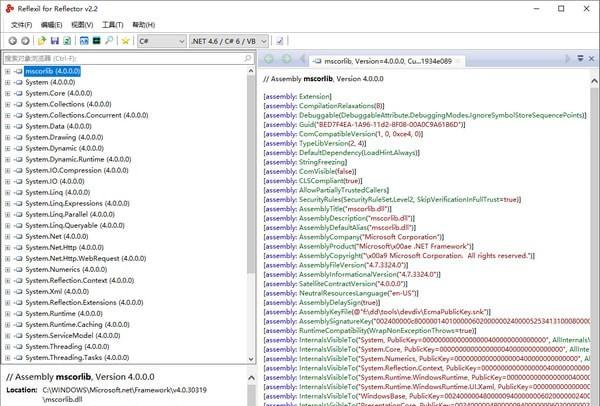Open the 文件(F) menu

21,25
